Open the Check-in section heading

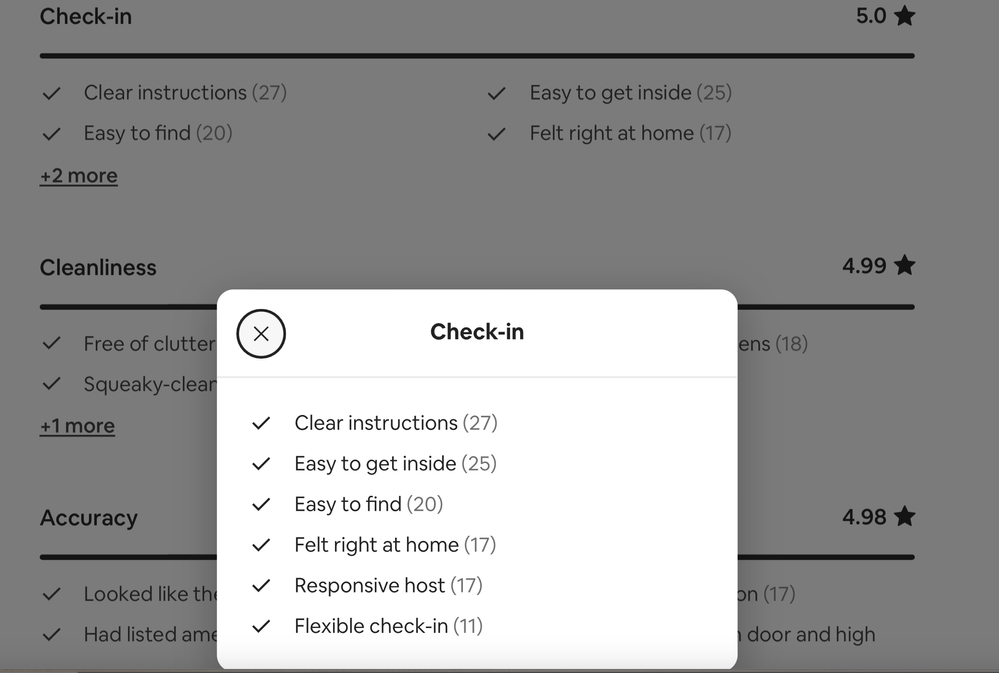[85, 16]
